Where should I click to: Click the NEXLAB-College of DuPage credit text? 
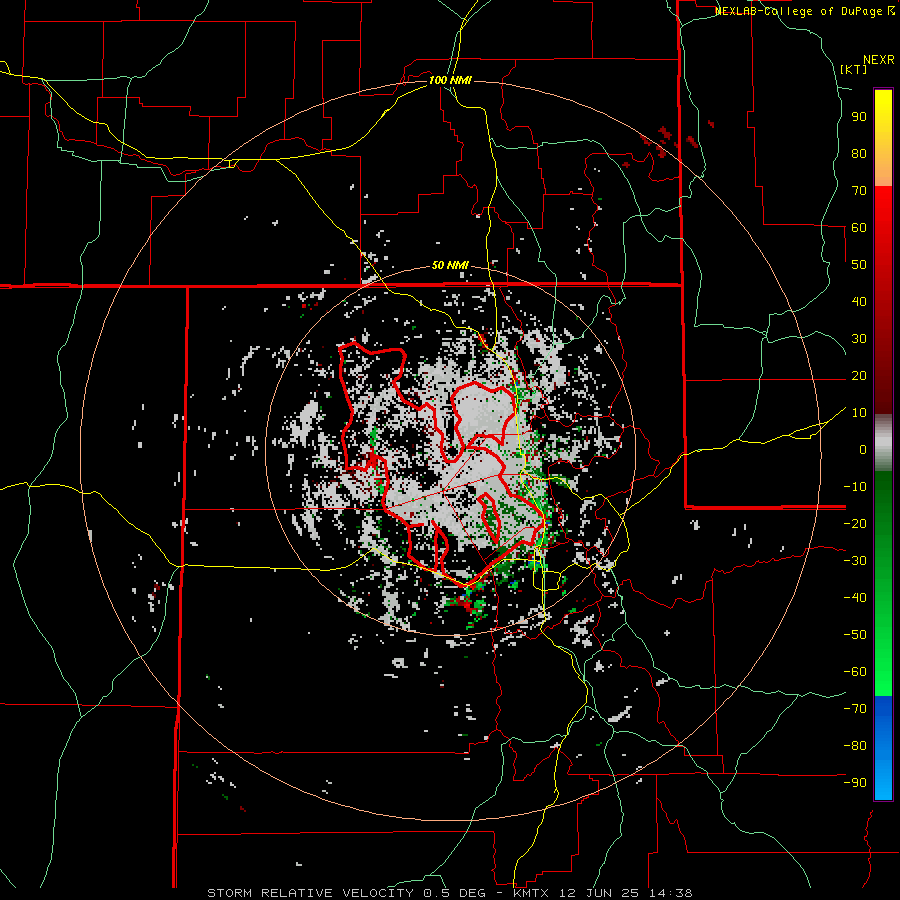(x=805, y=11)
